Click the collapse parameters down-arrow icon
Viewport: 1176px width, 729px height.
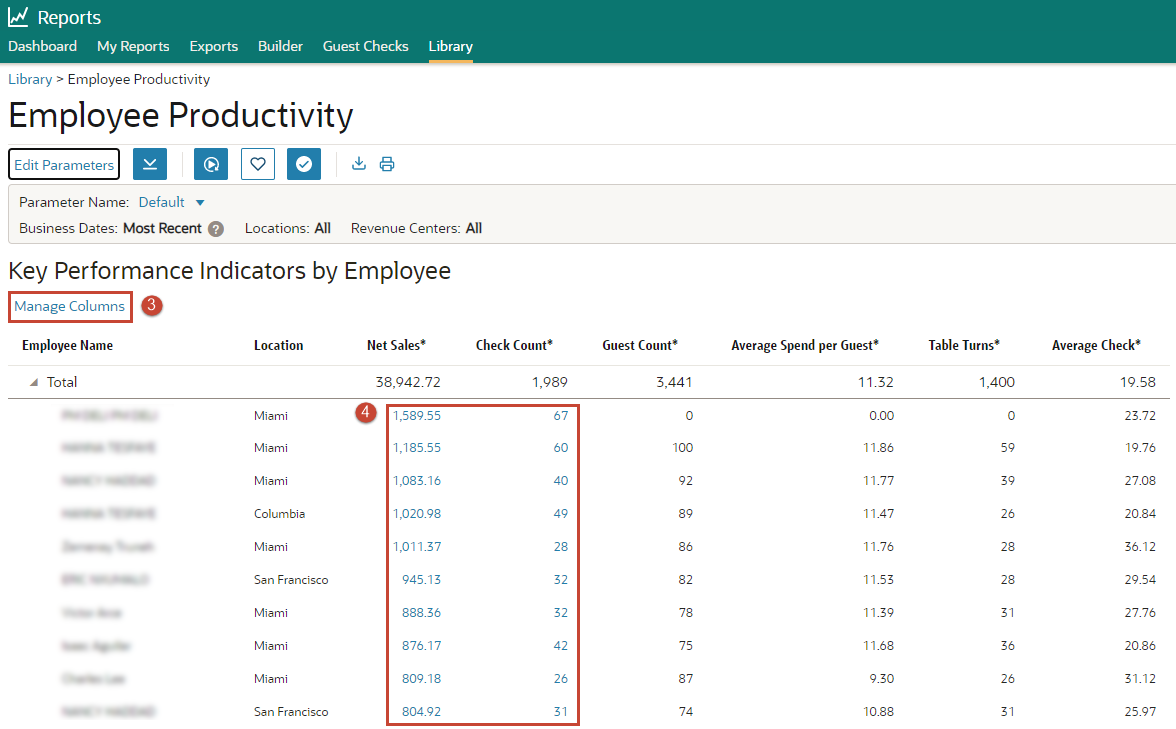(150, 164)
